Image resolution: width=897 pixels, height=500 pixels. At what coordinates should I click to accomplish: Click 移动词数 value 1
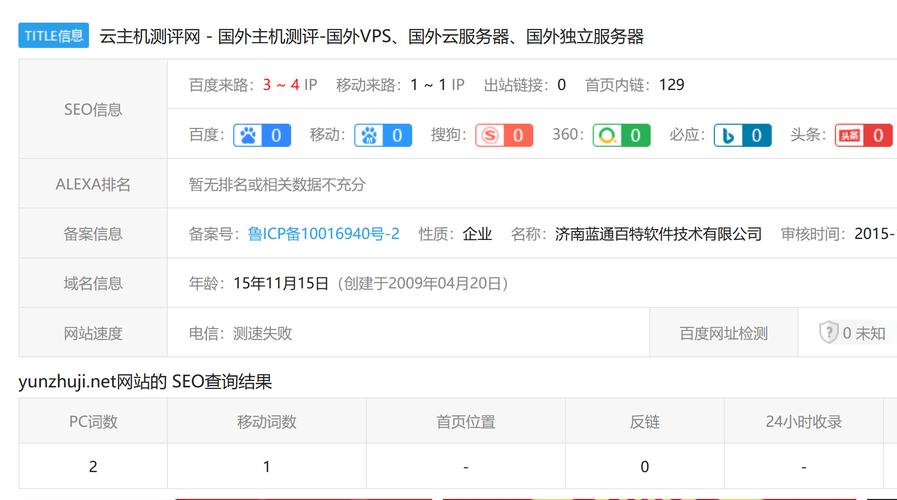click(x=267, y=467)
